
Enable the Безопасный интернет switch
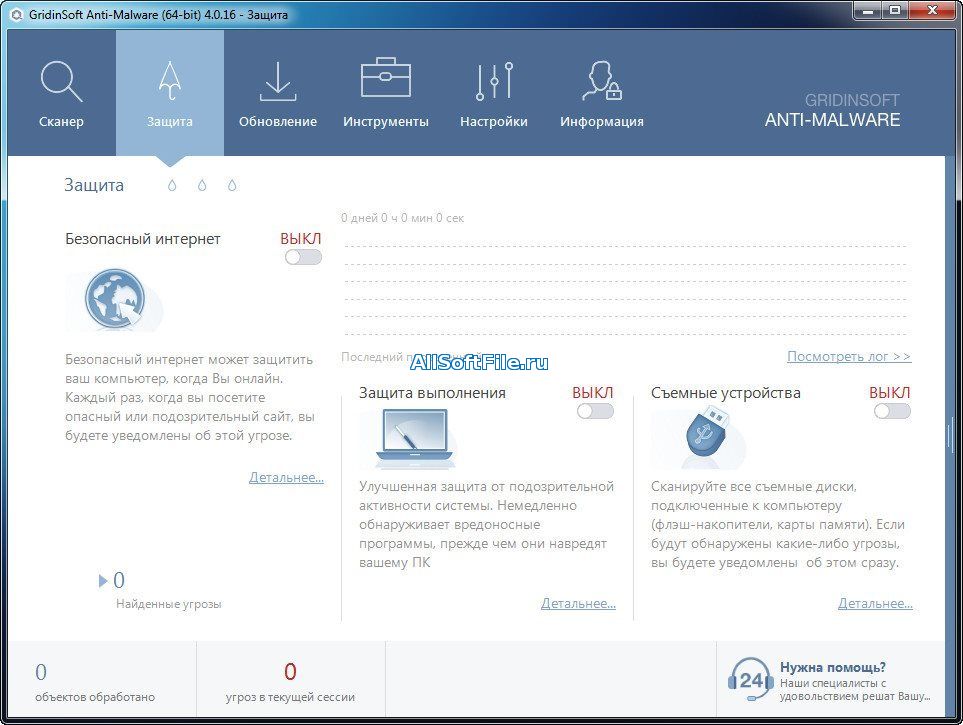pos(303,257)
